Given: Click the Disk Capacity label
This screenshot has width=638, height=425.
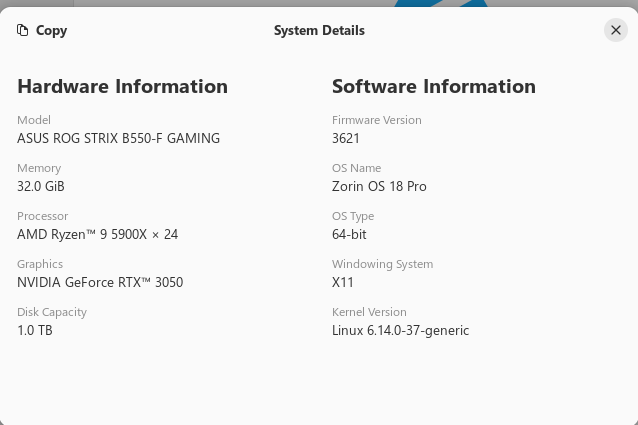Looking at the screenshot, I should tap(52, 312).
